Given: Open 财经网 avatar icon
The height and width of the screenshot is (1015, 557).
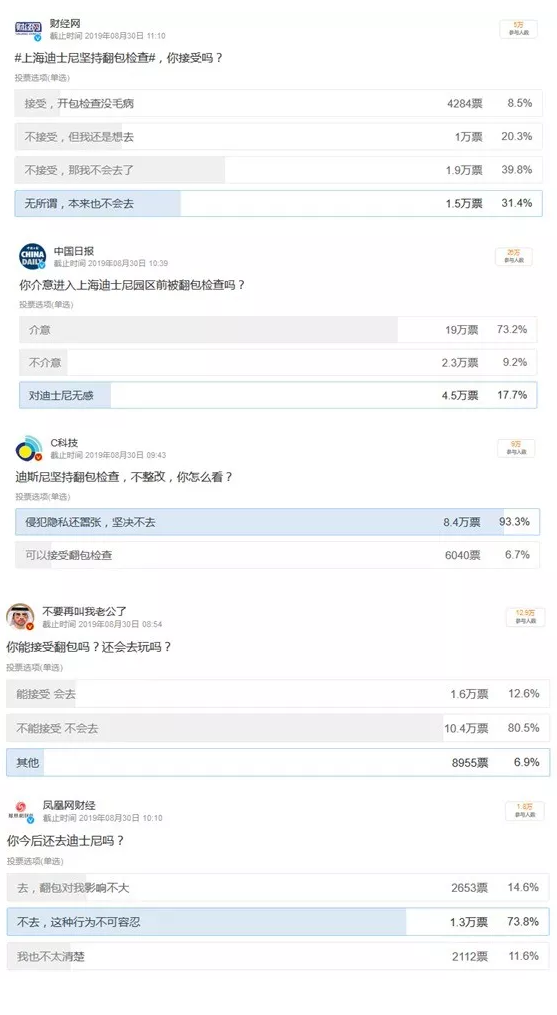Looking at the screenshot, I should coord(28,29).
